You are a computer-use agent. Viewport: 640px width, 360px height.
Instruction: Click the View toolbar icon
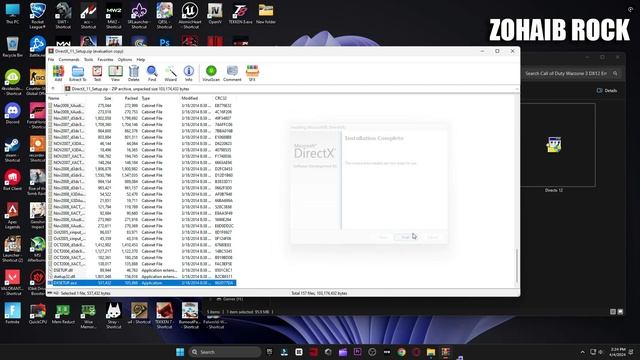coord(116,73)
